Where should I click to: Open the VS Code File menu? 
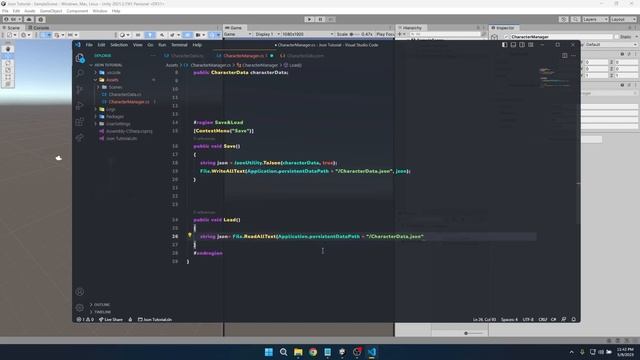tap(89, 45)
